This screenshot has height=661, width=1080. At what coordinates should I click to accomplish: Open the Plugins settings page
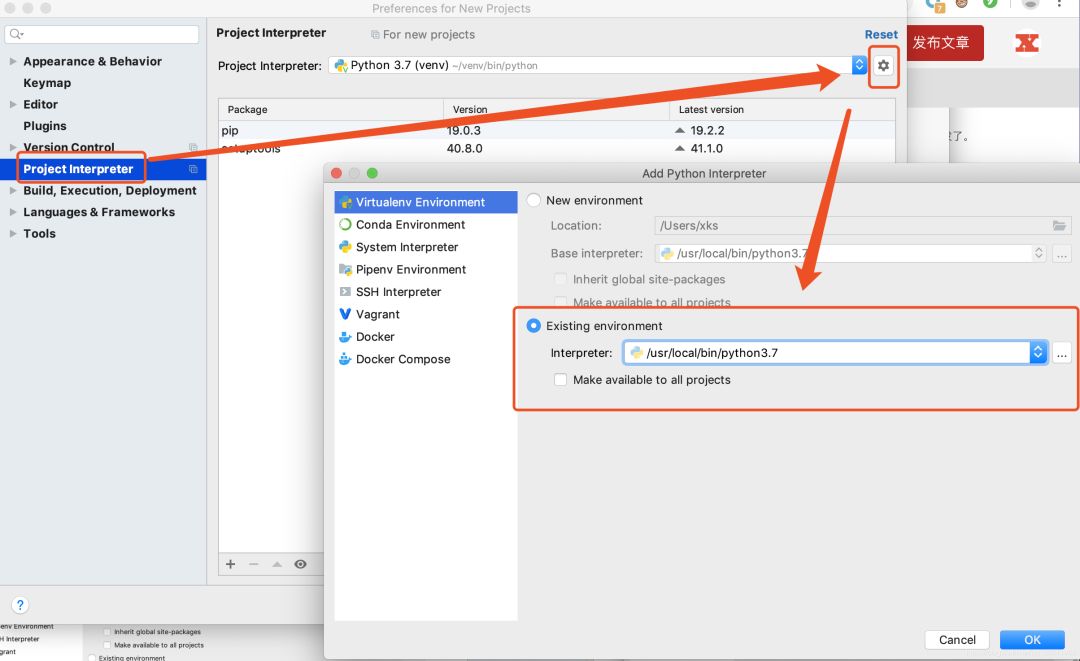(x=45, y=126)
